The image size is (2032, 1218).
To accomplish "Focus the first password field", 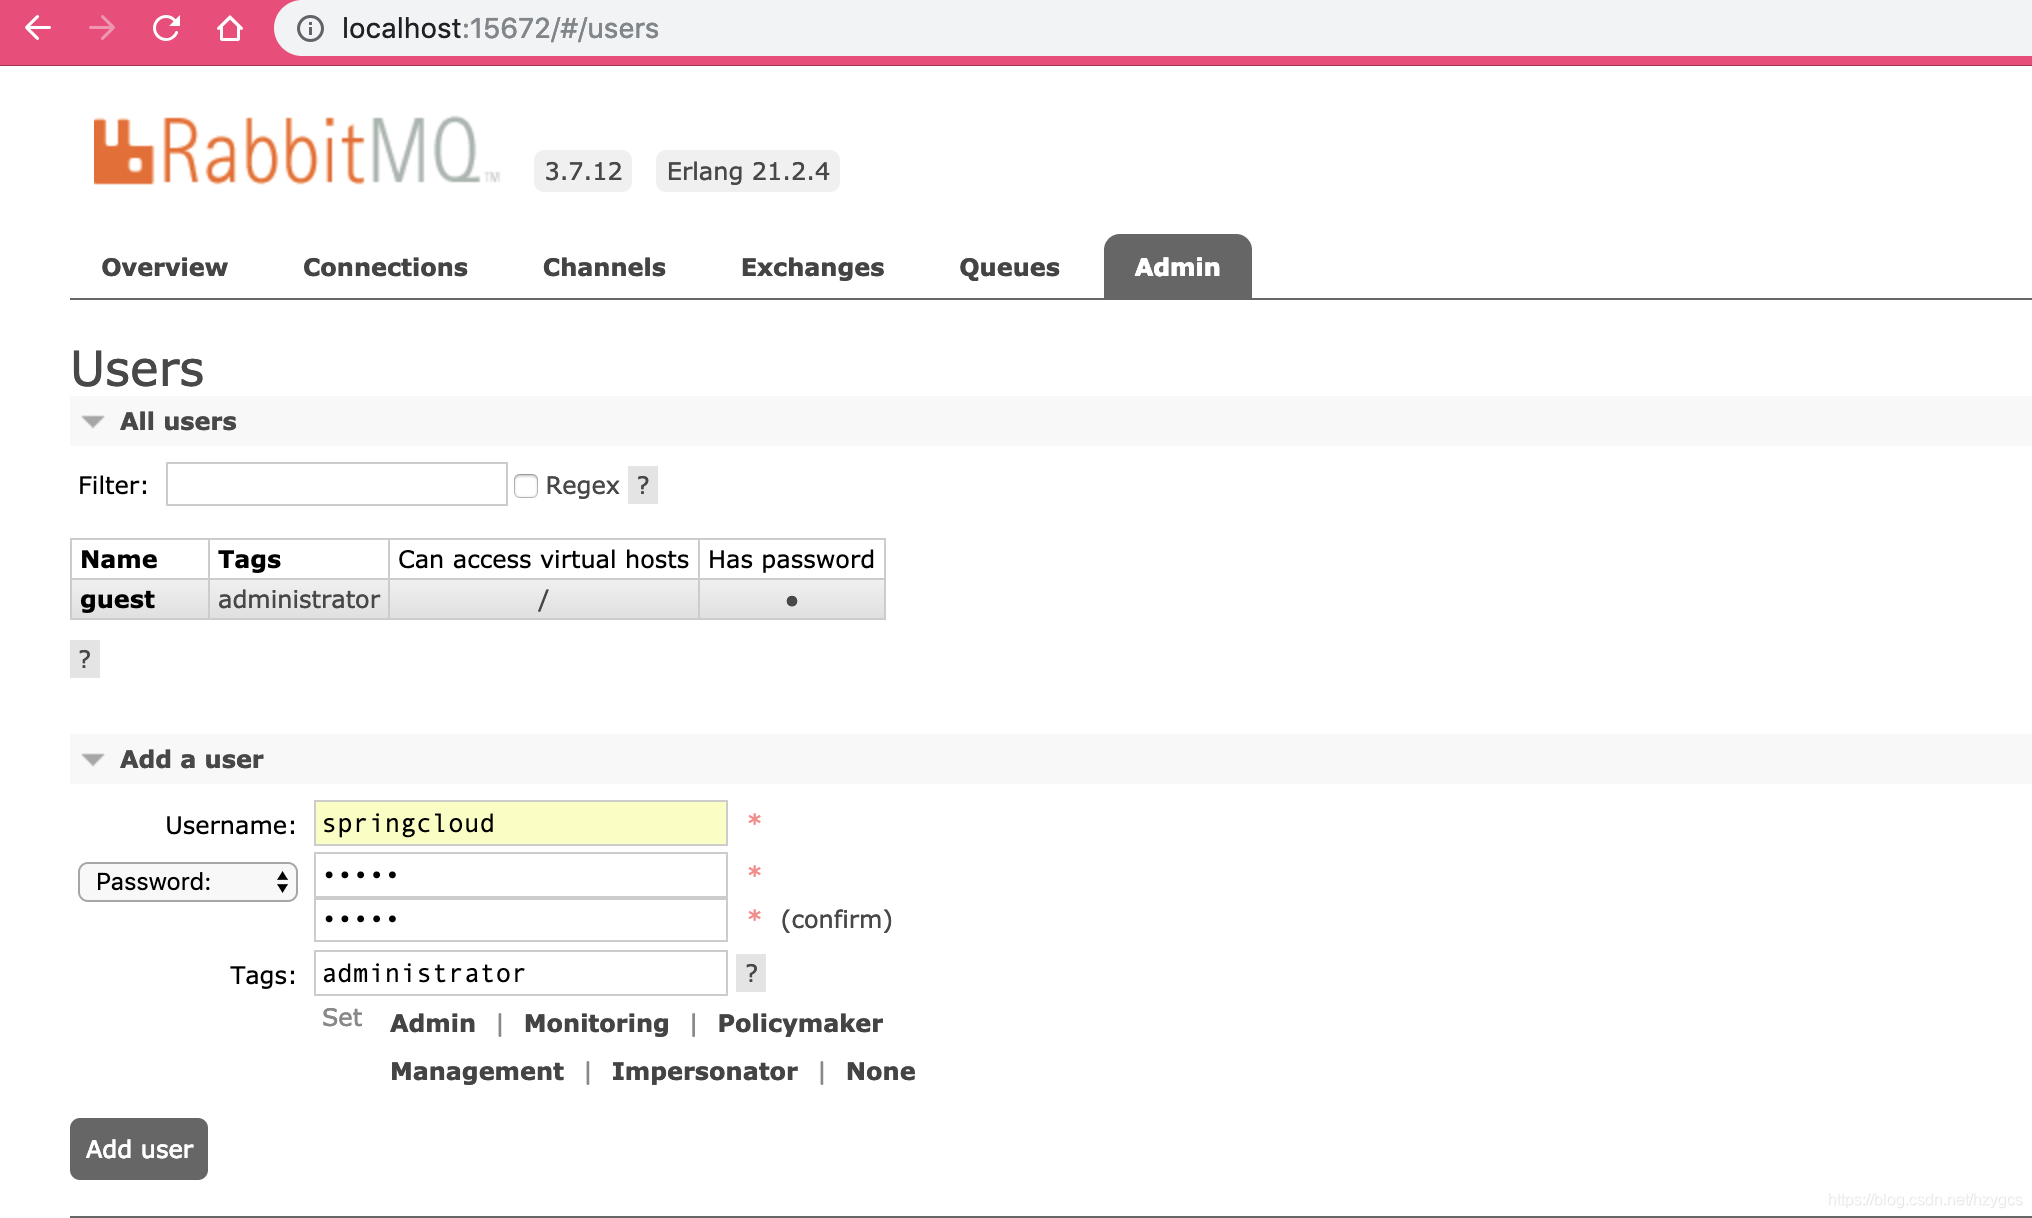I will pyautogui.click(x=521, y=875).
